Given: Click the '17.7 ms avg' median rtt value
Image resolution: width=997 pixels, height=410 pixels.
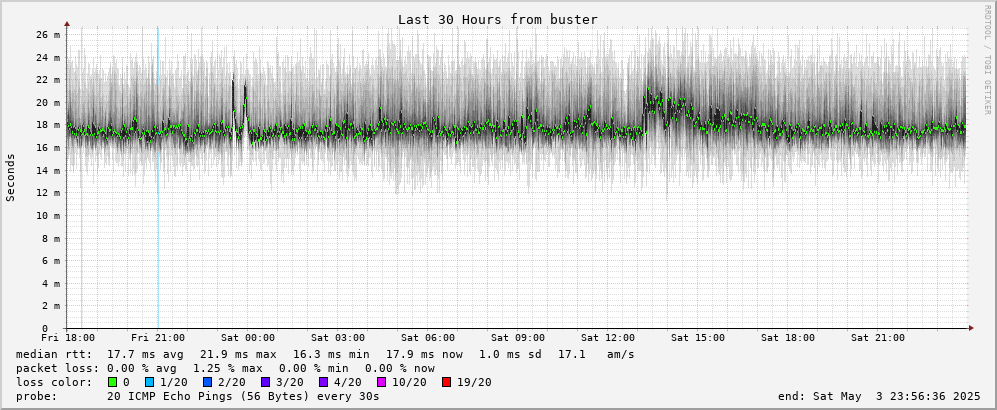Looking at the screenshot, I should [146, 354].
